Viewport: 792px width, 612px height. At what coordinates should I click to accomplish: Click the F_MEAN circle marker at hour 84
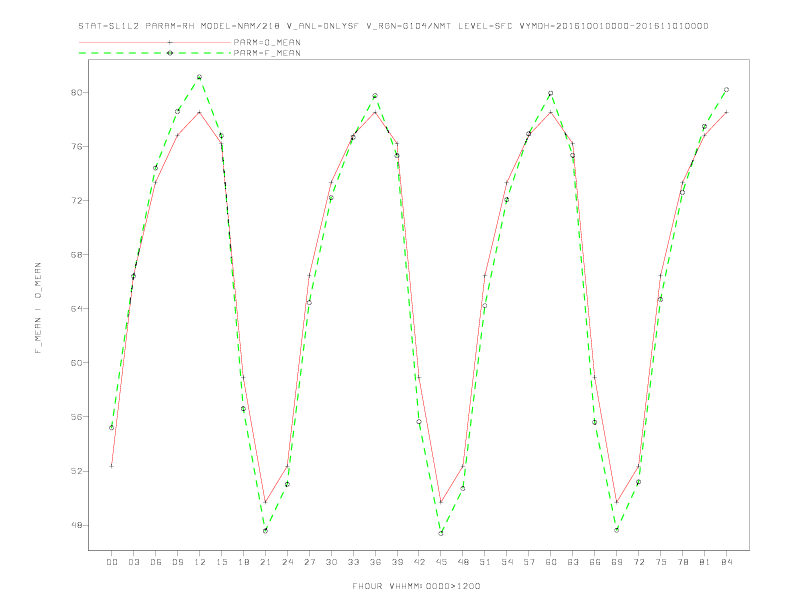726,90
